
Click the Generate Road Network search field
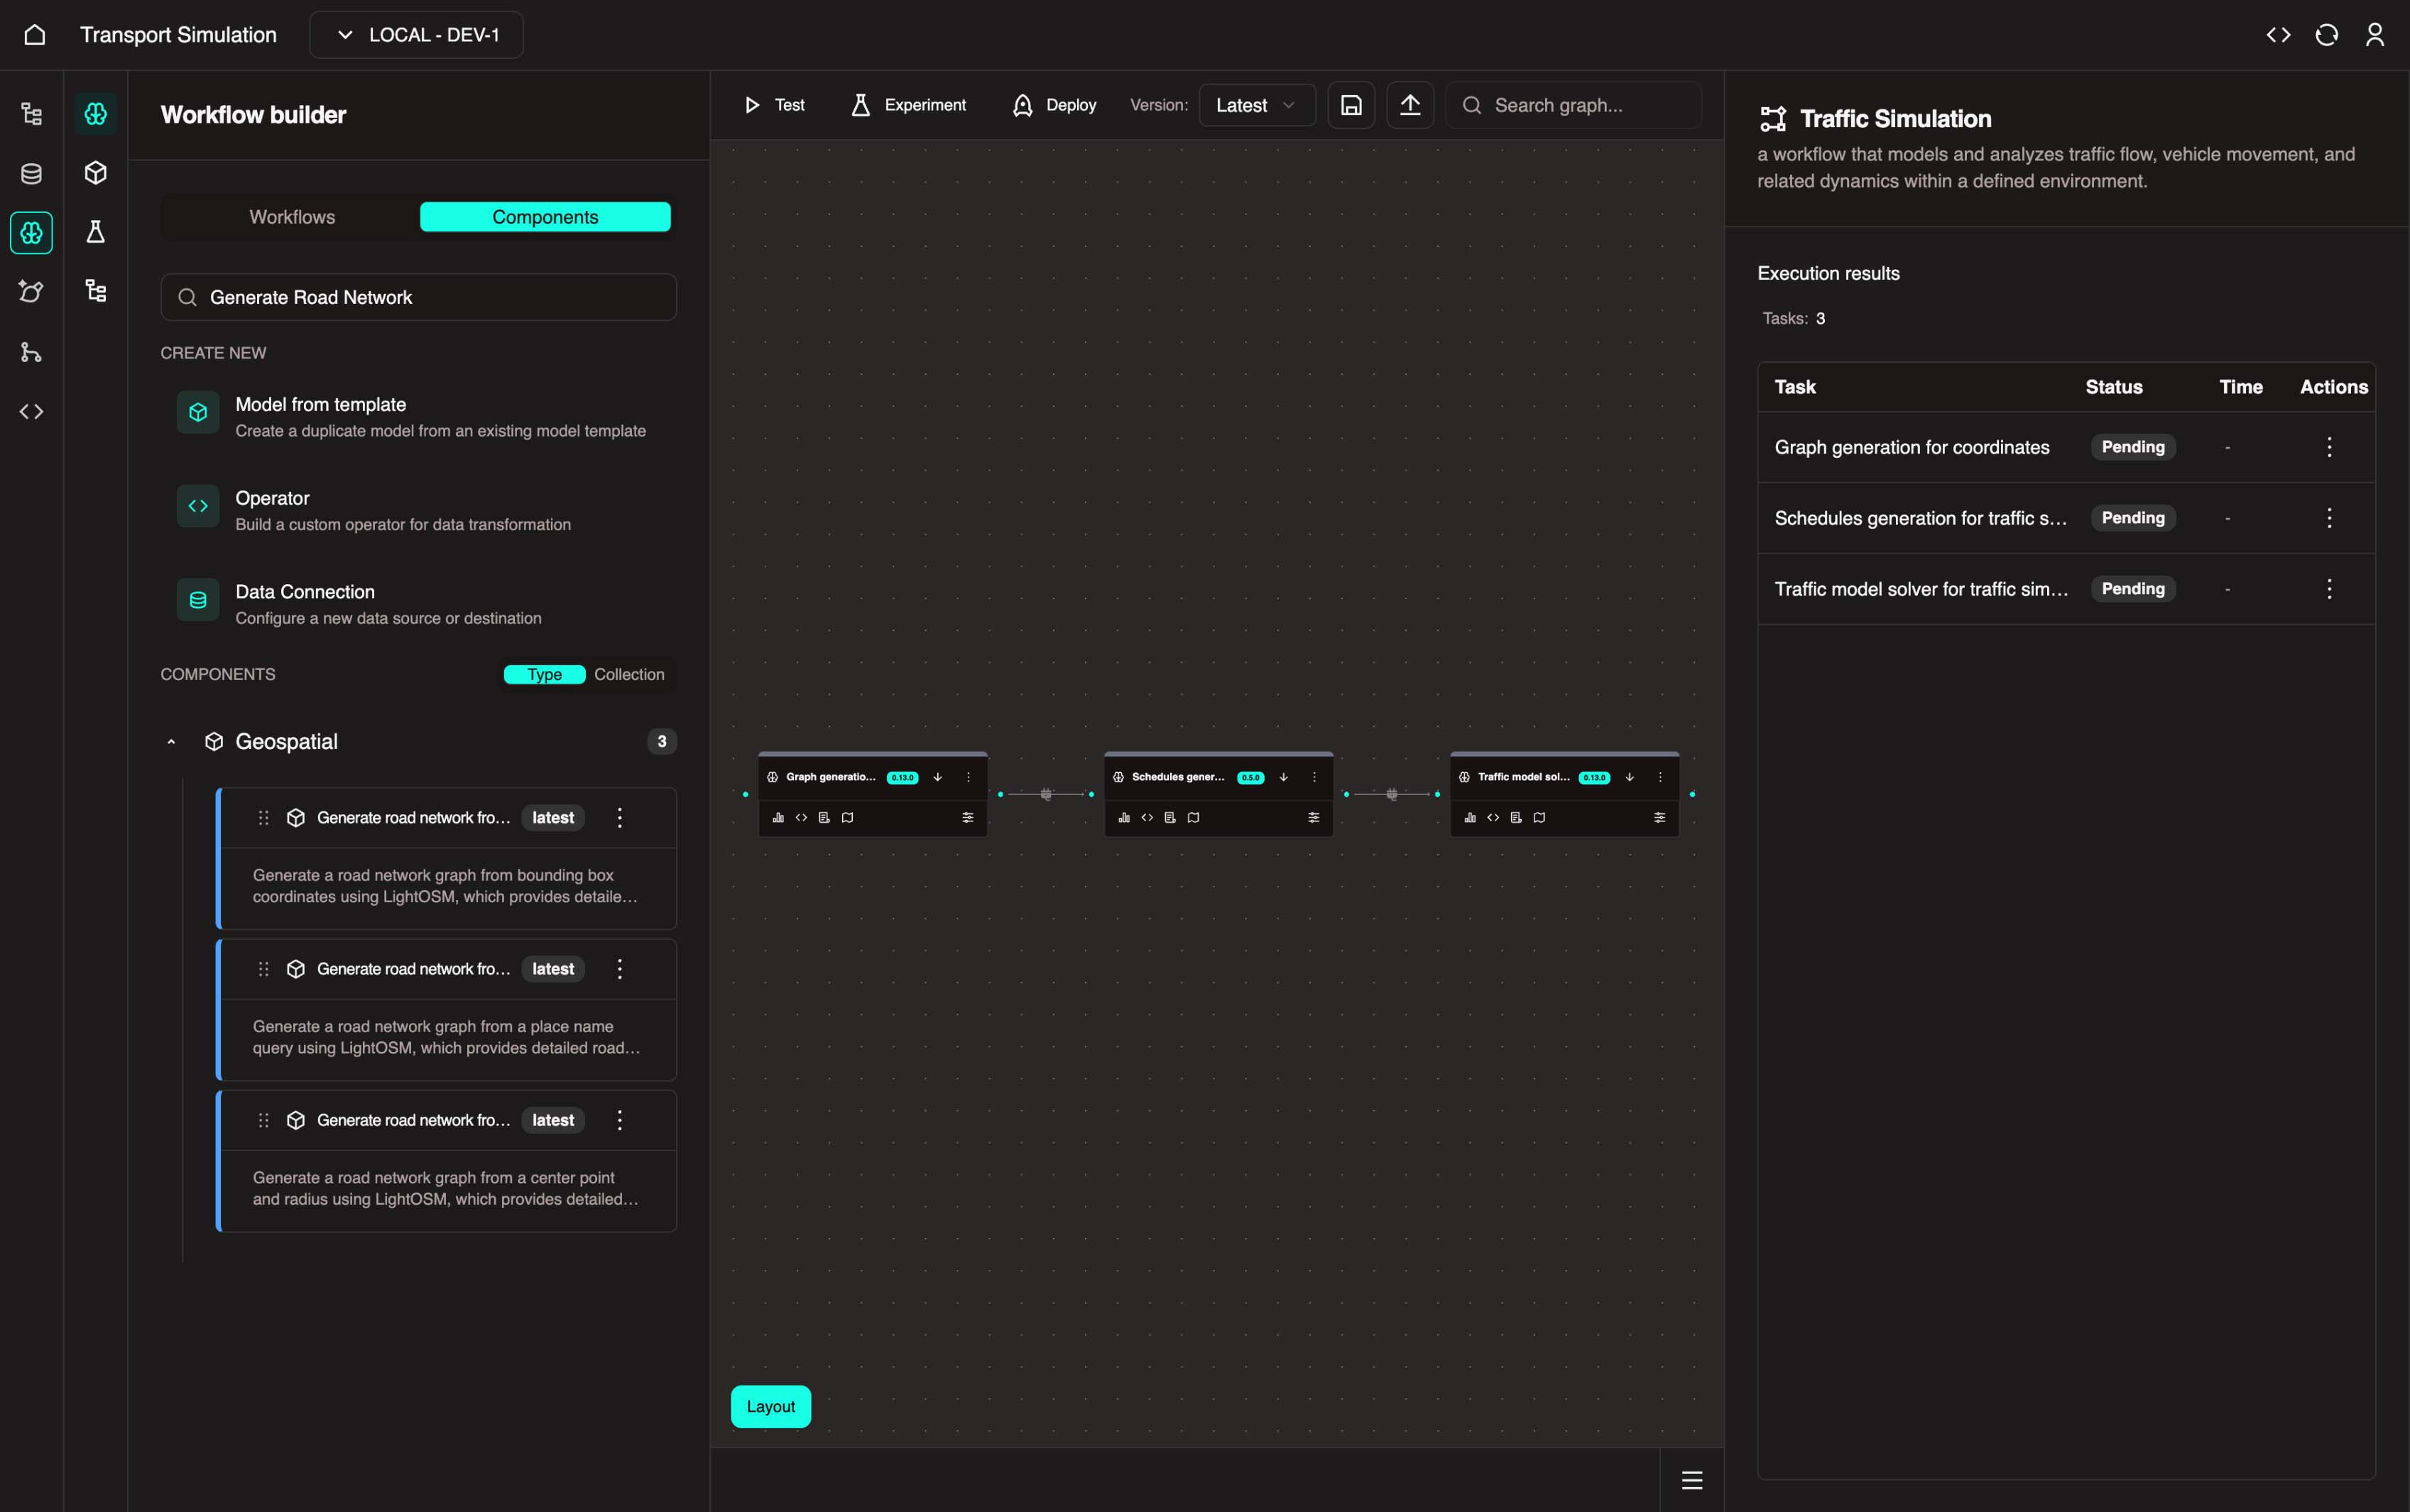point(418,297)
